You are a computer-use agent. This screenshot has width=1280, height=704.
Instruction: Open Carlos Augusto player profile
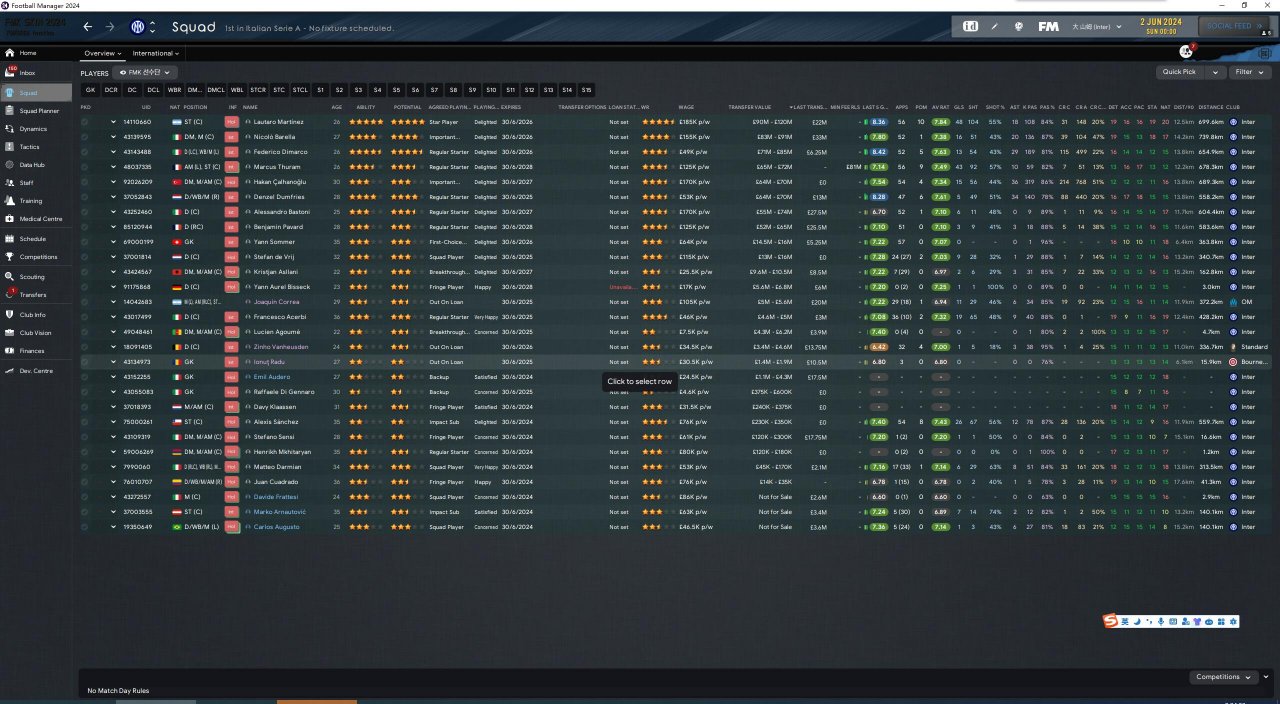[x=277, y=527]
